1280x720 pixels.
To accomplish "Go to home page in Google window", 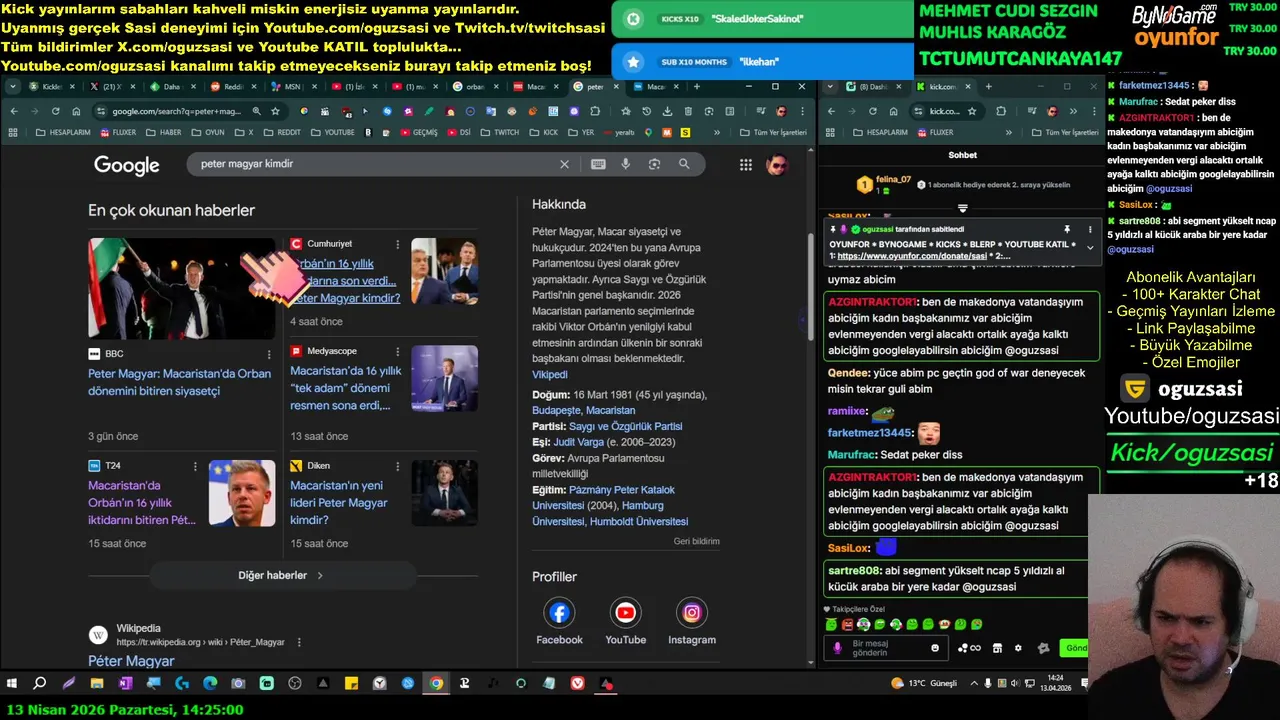I will pyautogui.click(x=76, y=111).
